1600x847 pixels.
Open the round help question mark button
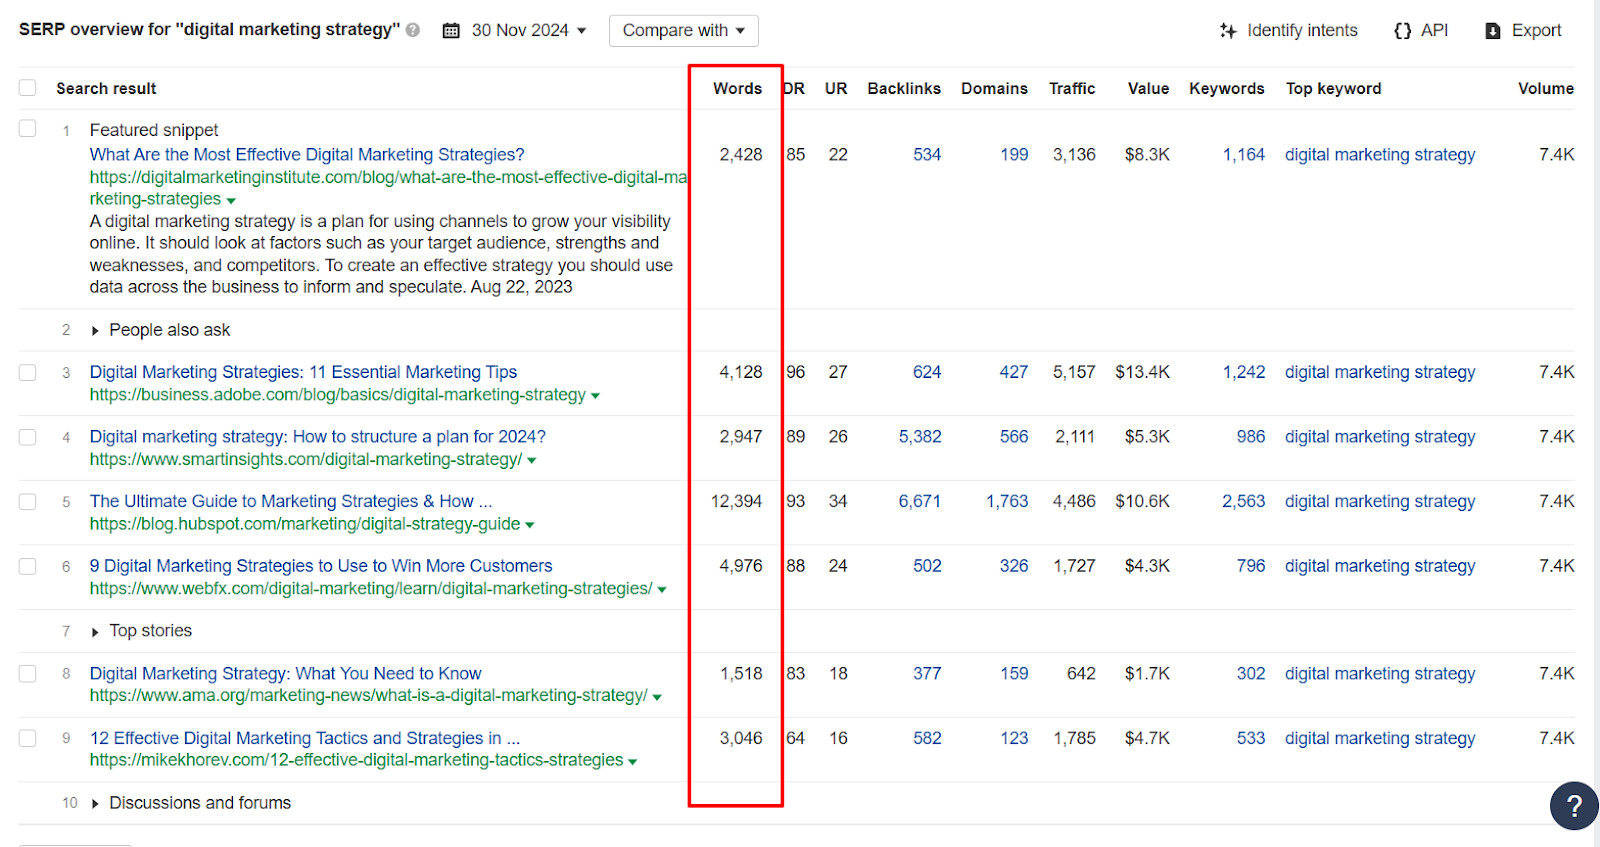pos(1573,806)
